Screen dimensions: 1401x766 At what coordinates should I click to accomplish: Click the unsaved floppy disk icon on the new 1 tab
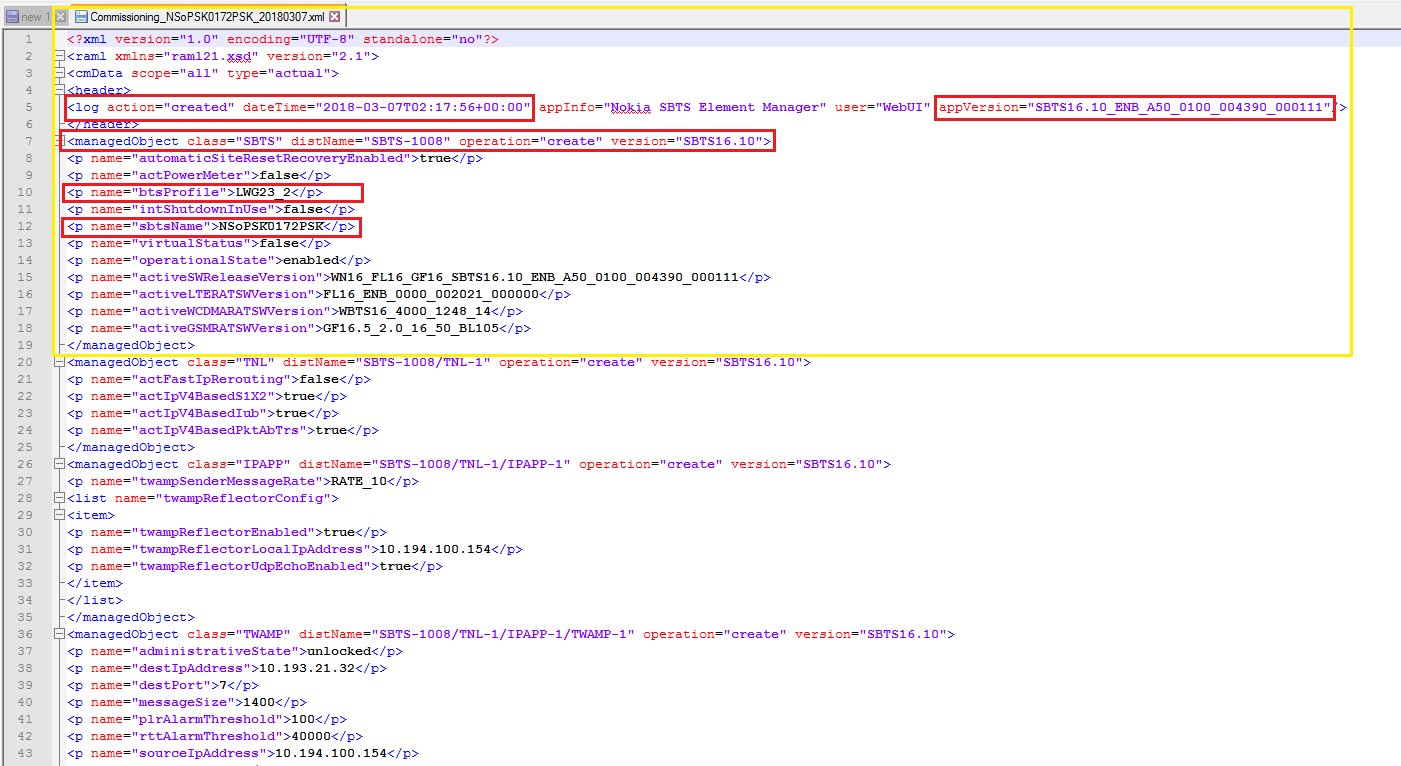[14, 16]
